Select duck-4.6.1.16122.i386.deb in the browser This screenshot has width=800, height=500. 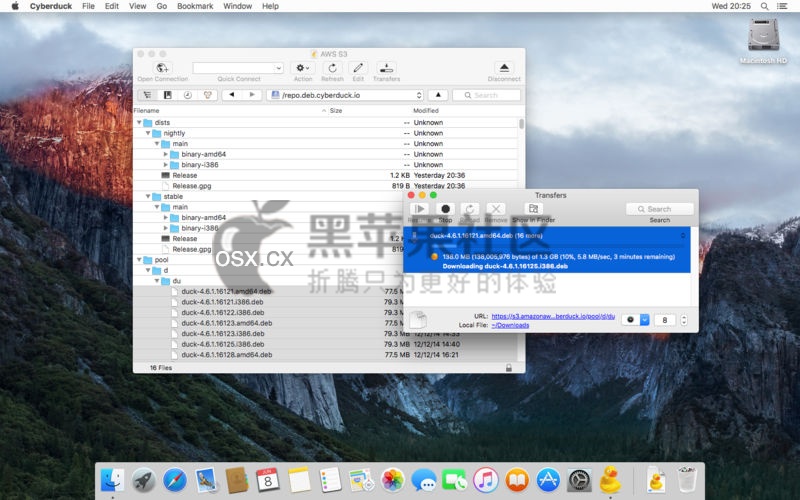tap(222, 313)
